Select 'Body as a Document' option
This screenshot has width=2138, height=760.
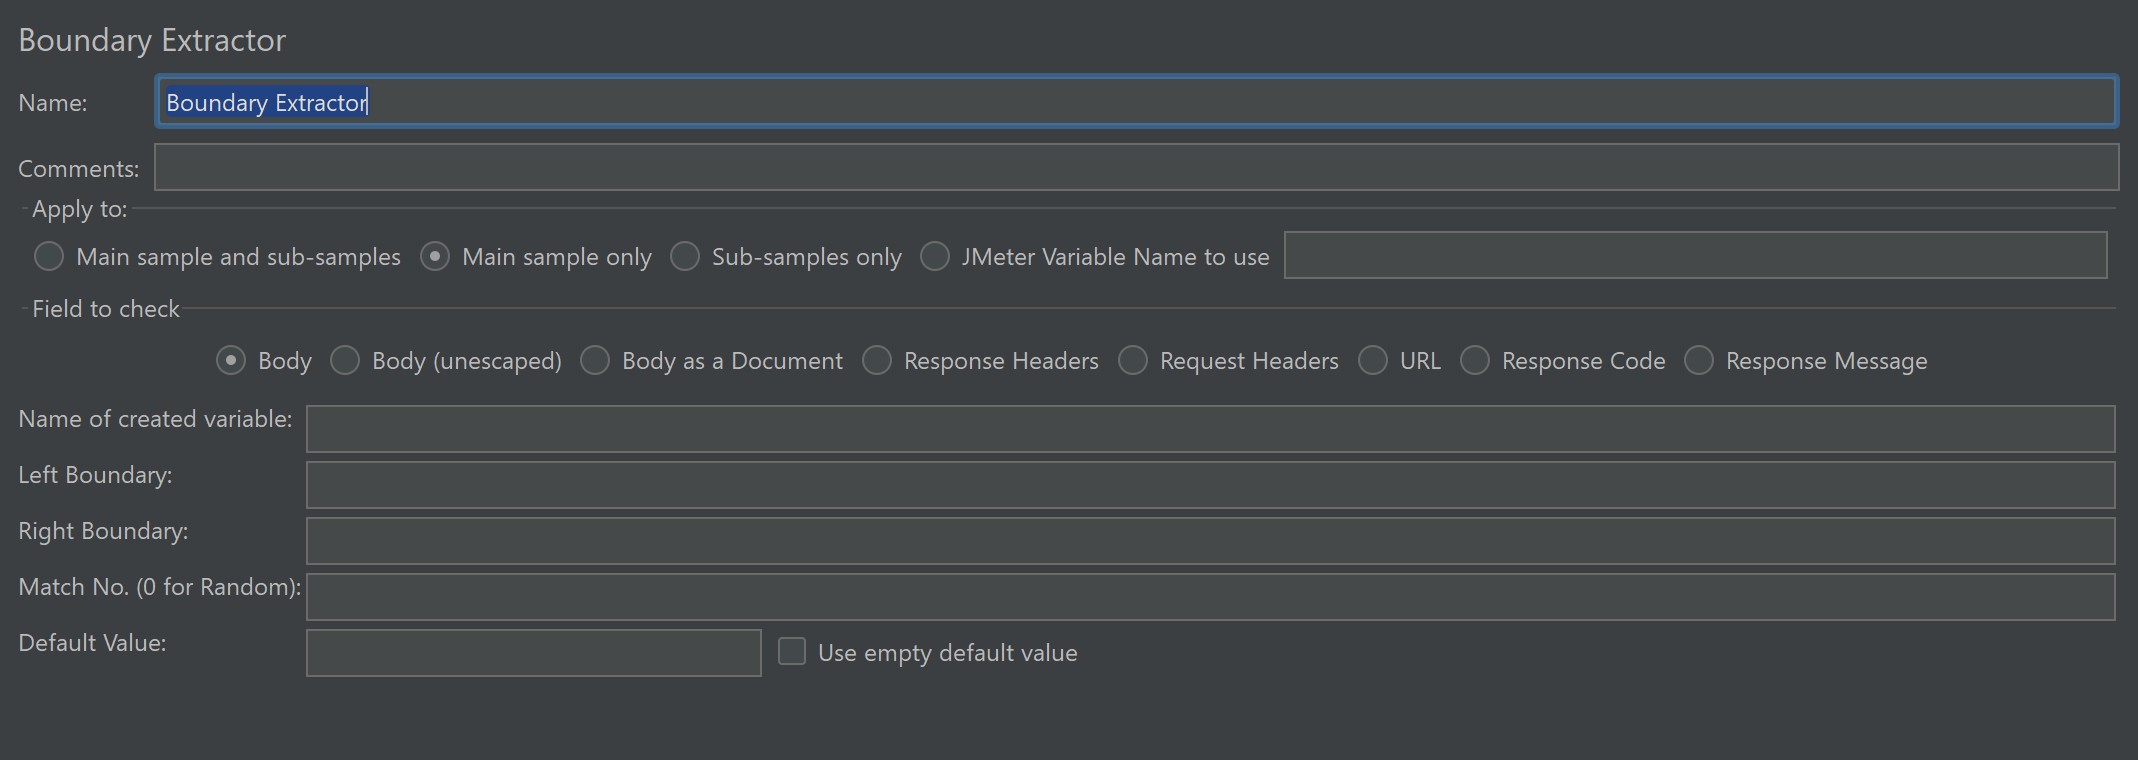595,361
